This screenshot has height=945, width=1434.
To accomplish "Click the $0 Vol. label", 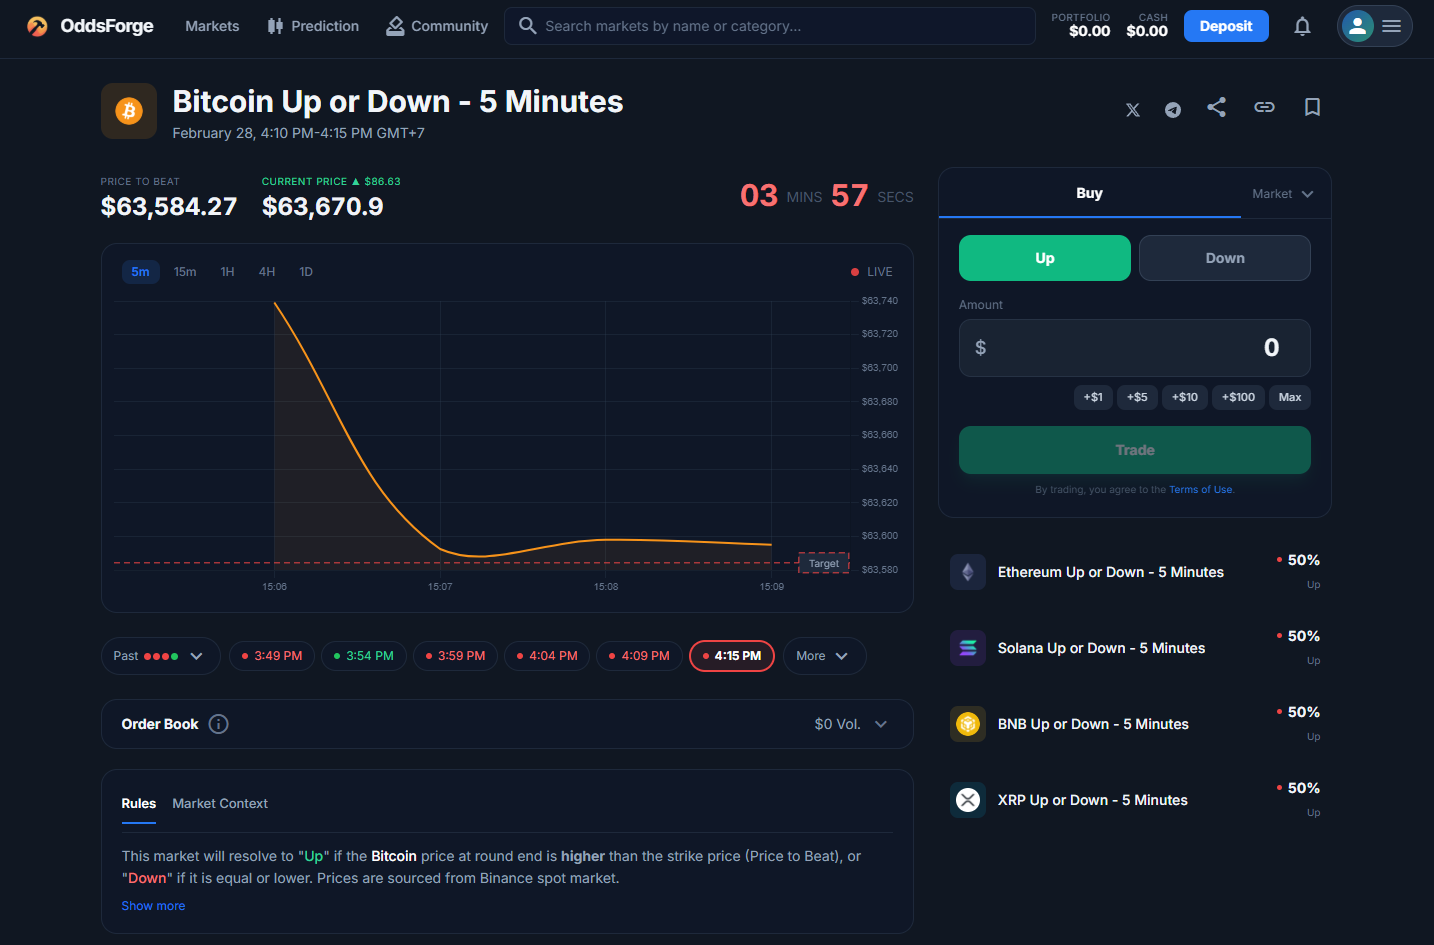I will [x=837, y=724].
